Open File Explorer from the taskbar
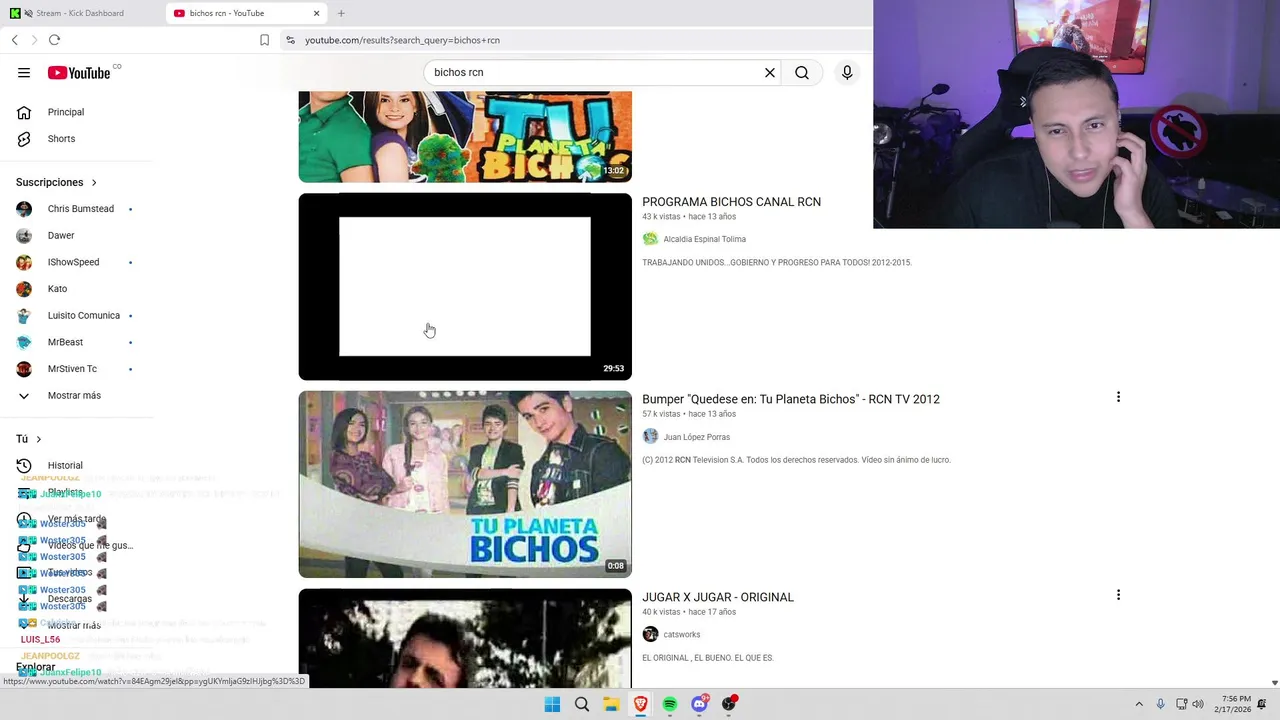The image size is (1280, 720). pyautogui.click(x=611, y=704)
